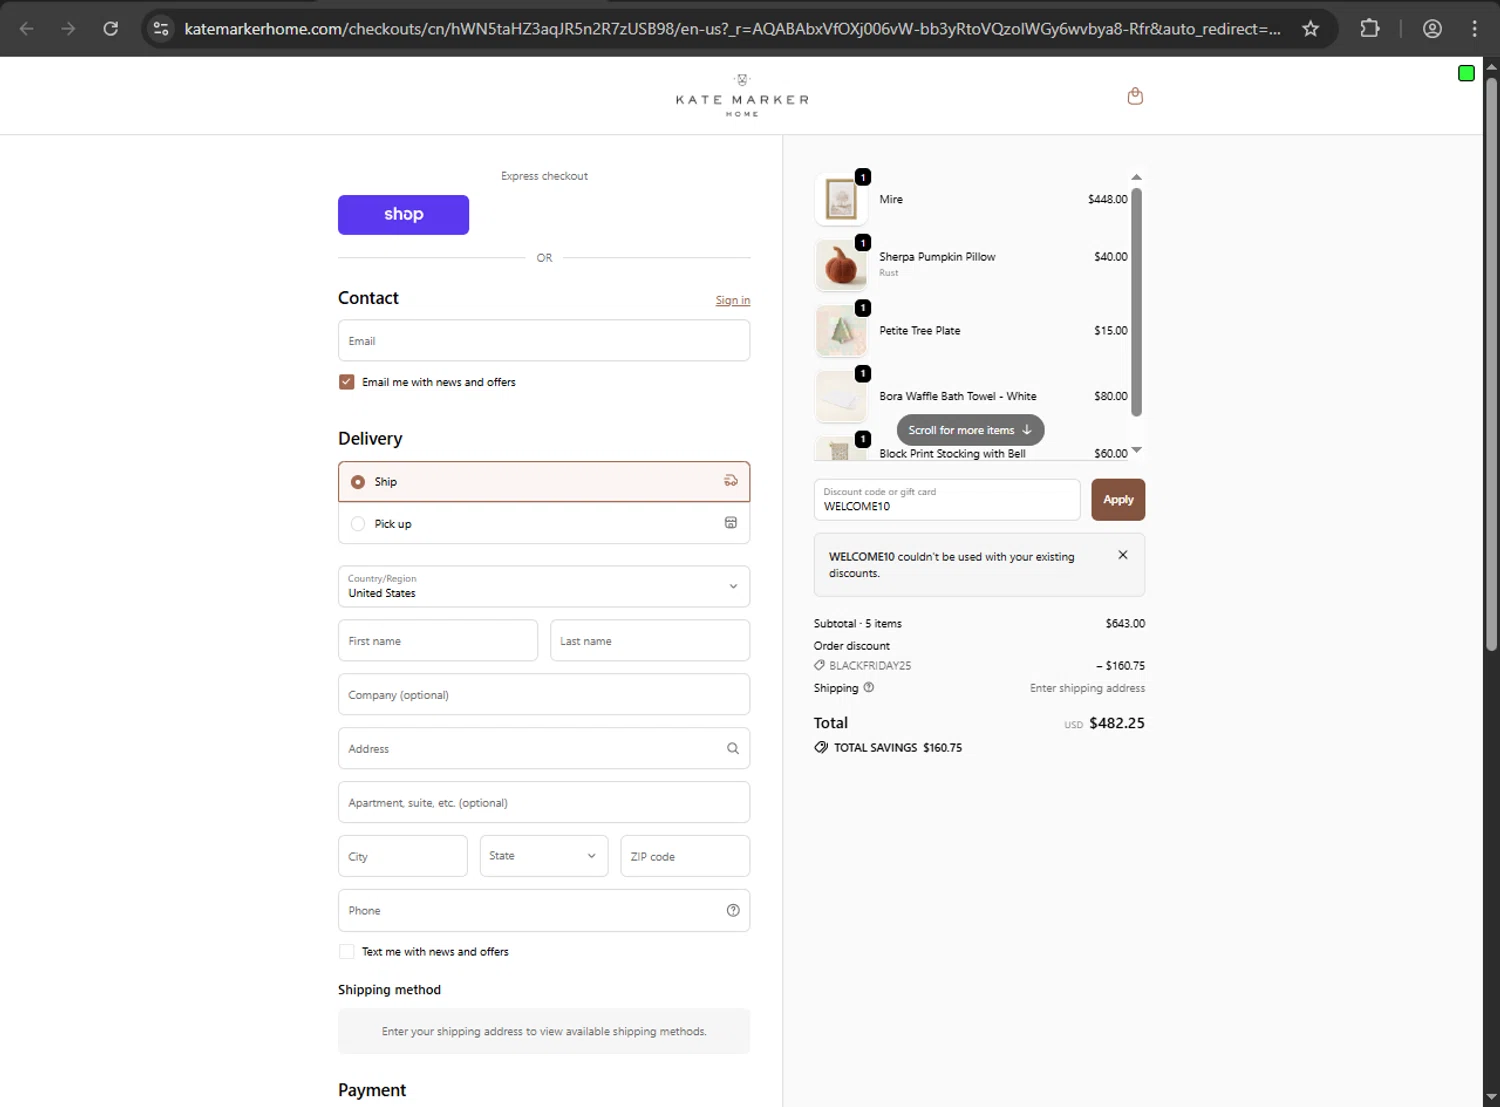Viewport: 1500px width, 1107px height.
Task: Select the Pick up delivery option
Action: click(x=544, y=523)
